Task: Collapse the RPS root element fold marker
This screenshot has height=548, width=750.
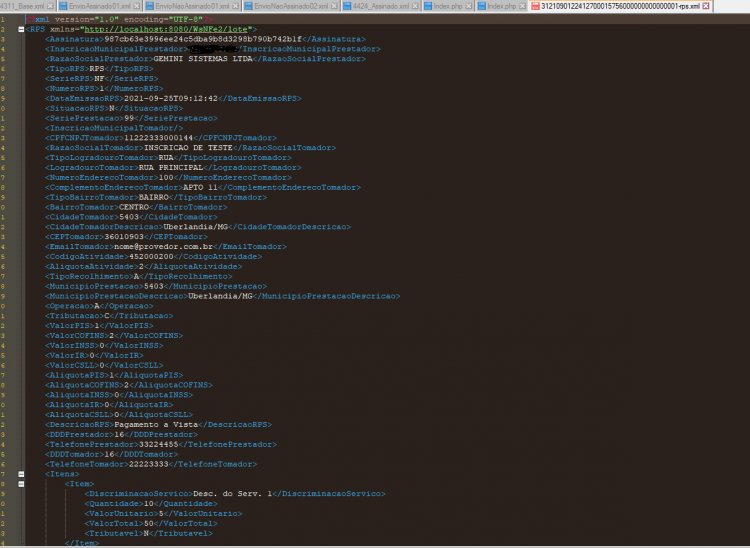Action: (x=21, y=29)
